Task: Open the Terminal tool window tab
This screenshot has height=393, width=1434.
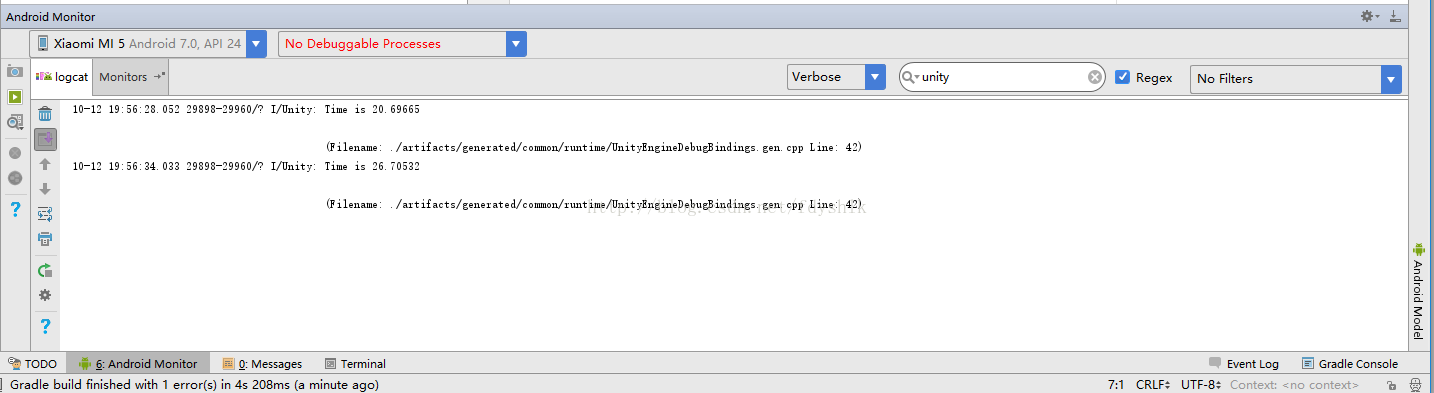Action: coord(355,364)
